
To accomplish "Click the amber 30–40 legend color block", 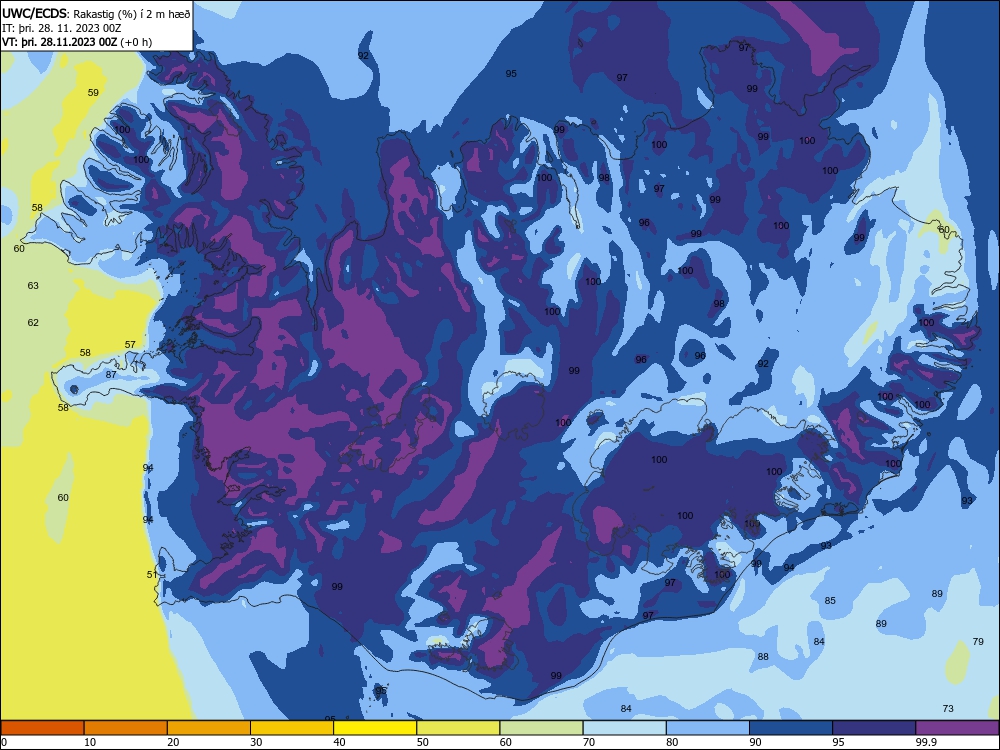I will pyautogui.click(x=292, y=728).
